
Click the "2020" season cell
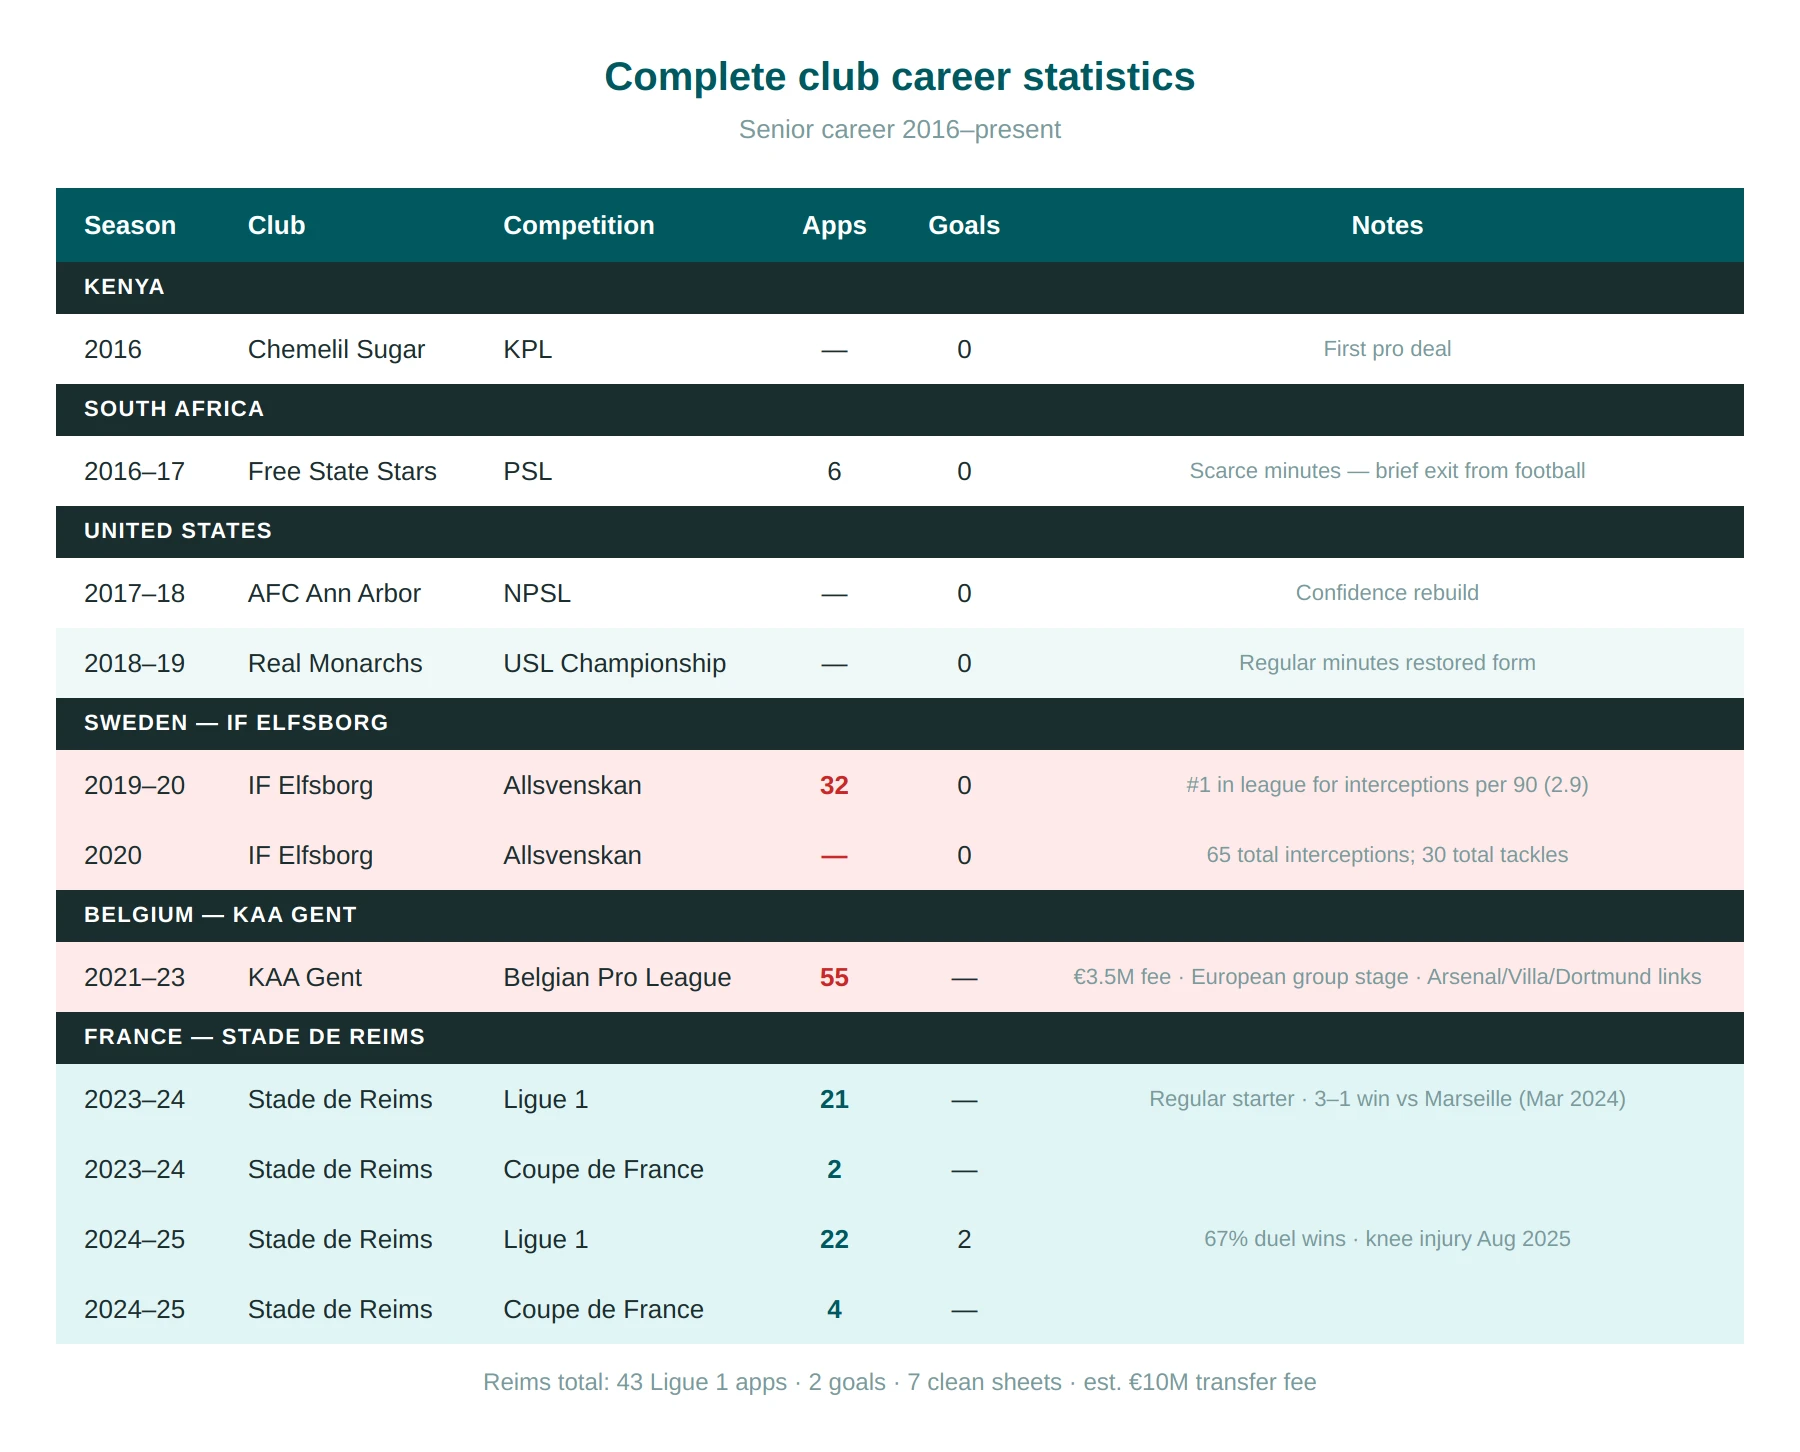(x=113, y=855)
